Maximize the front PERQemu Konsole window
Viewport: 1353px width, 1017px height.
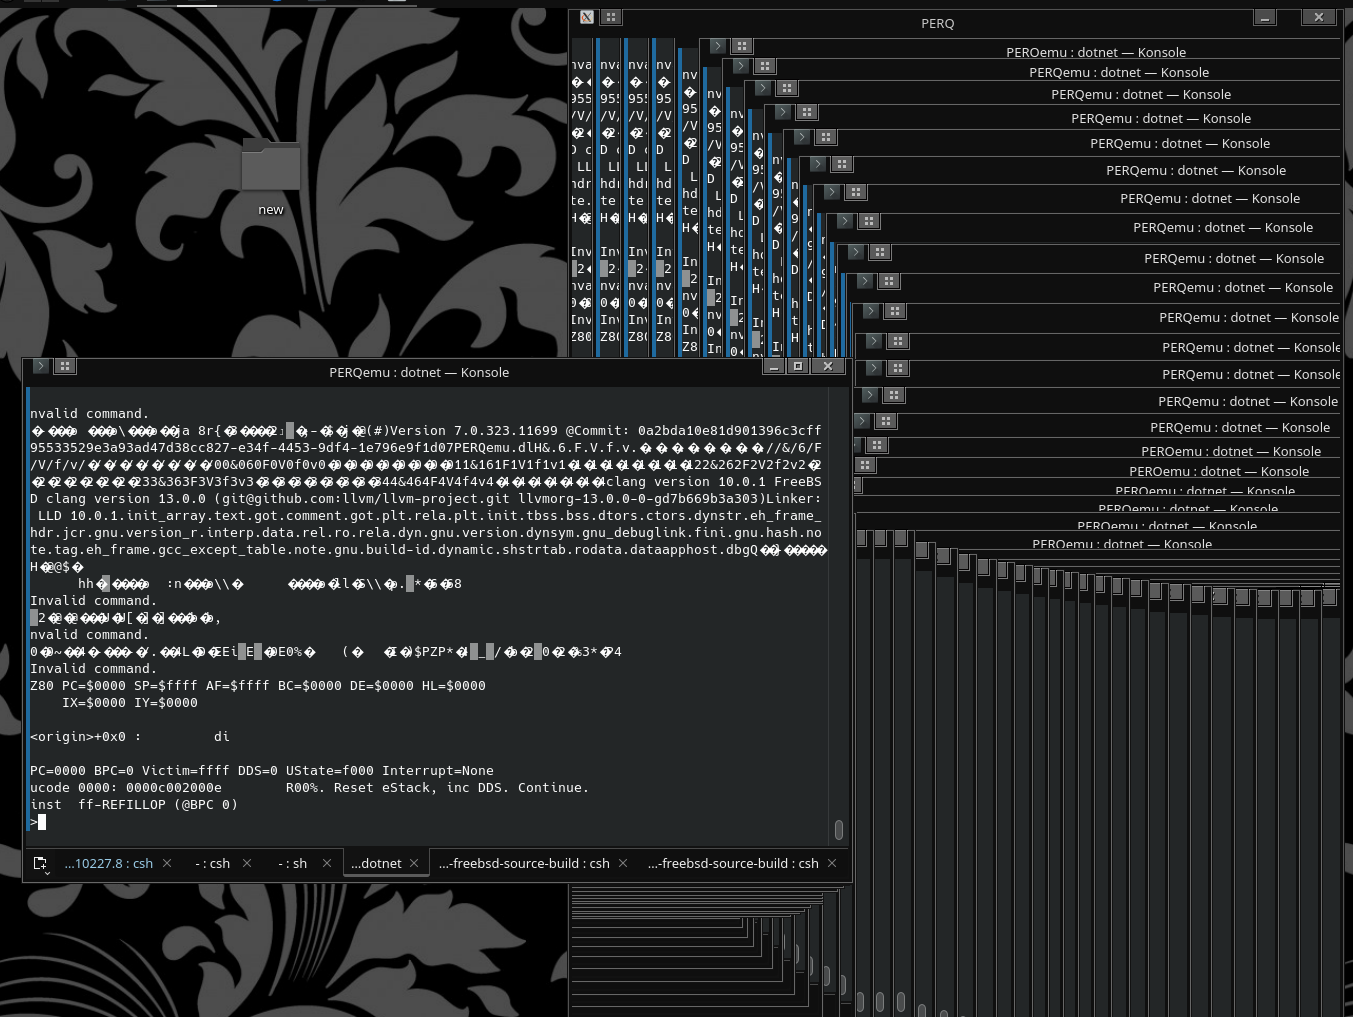(x=798, y=366)
